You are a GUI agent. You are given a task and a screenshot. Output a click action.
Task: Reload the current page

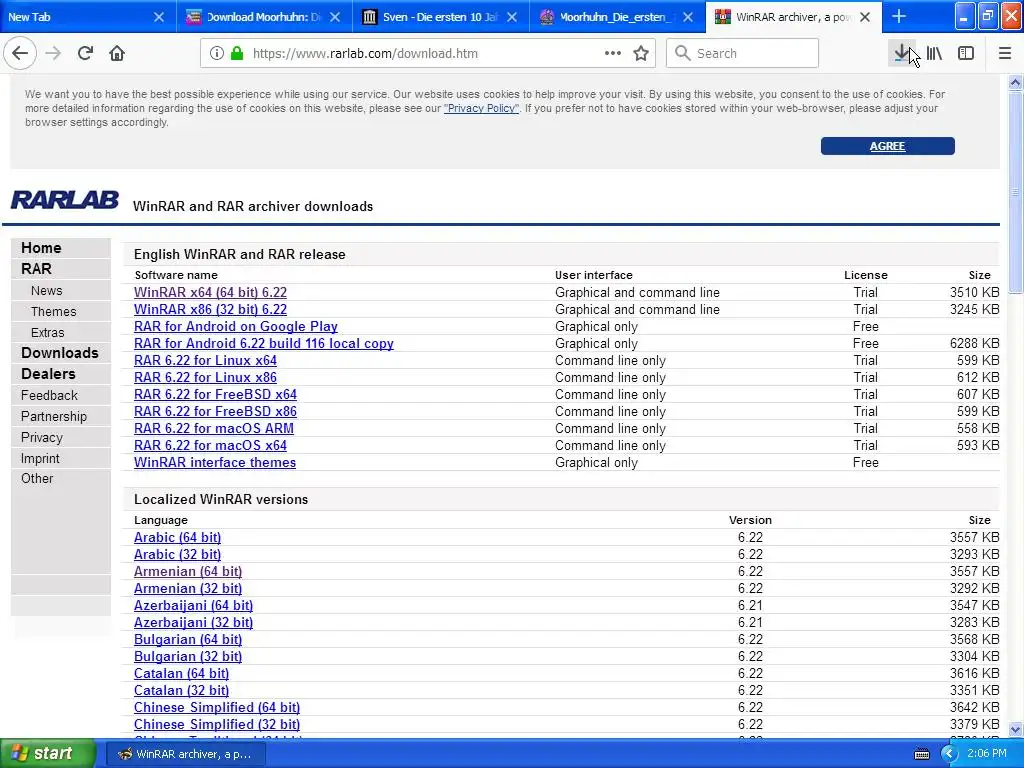(85, 54)
